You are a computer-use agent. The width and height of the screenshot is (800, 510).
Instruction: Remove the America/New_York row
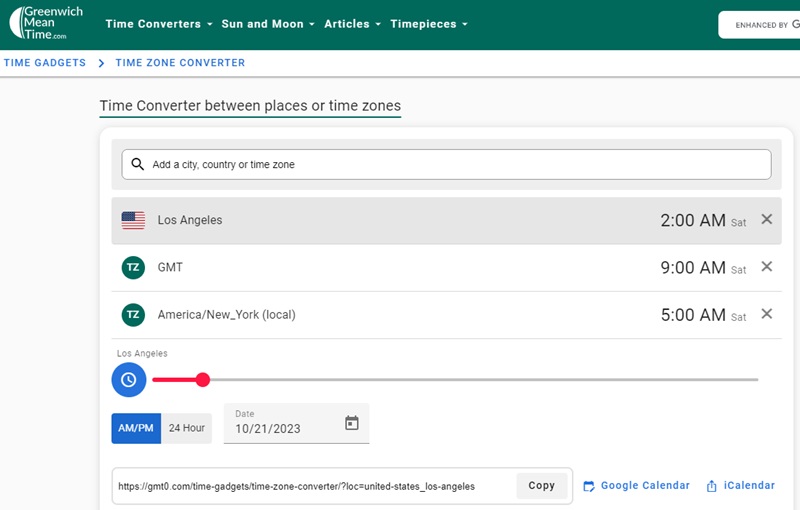click(767, 314)
